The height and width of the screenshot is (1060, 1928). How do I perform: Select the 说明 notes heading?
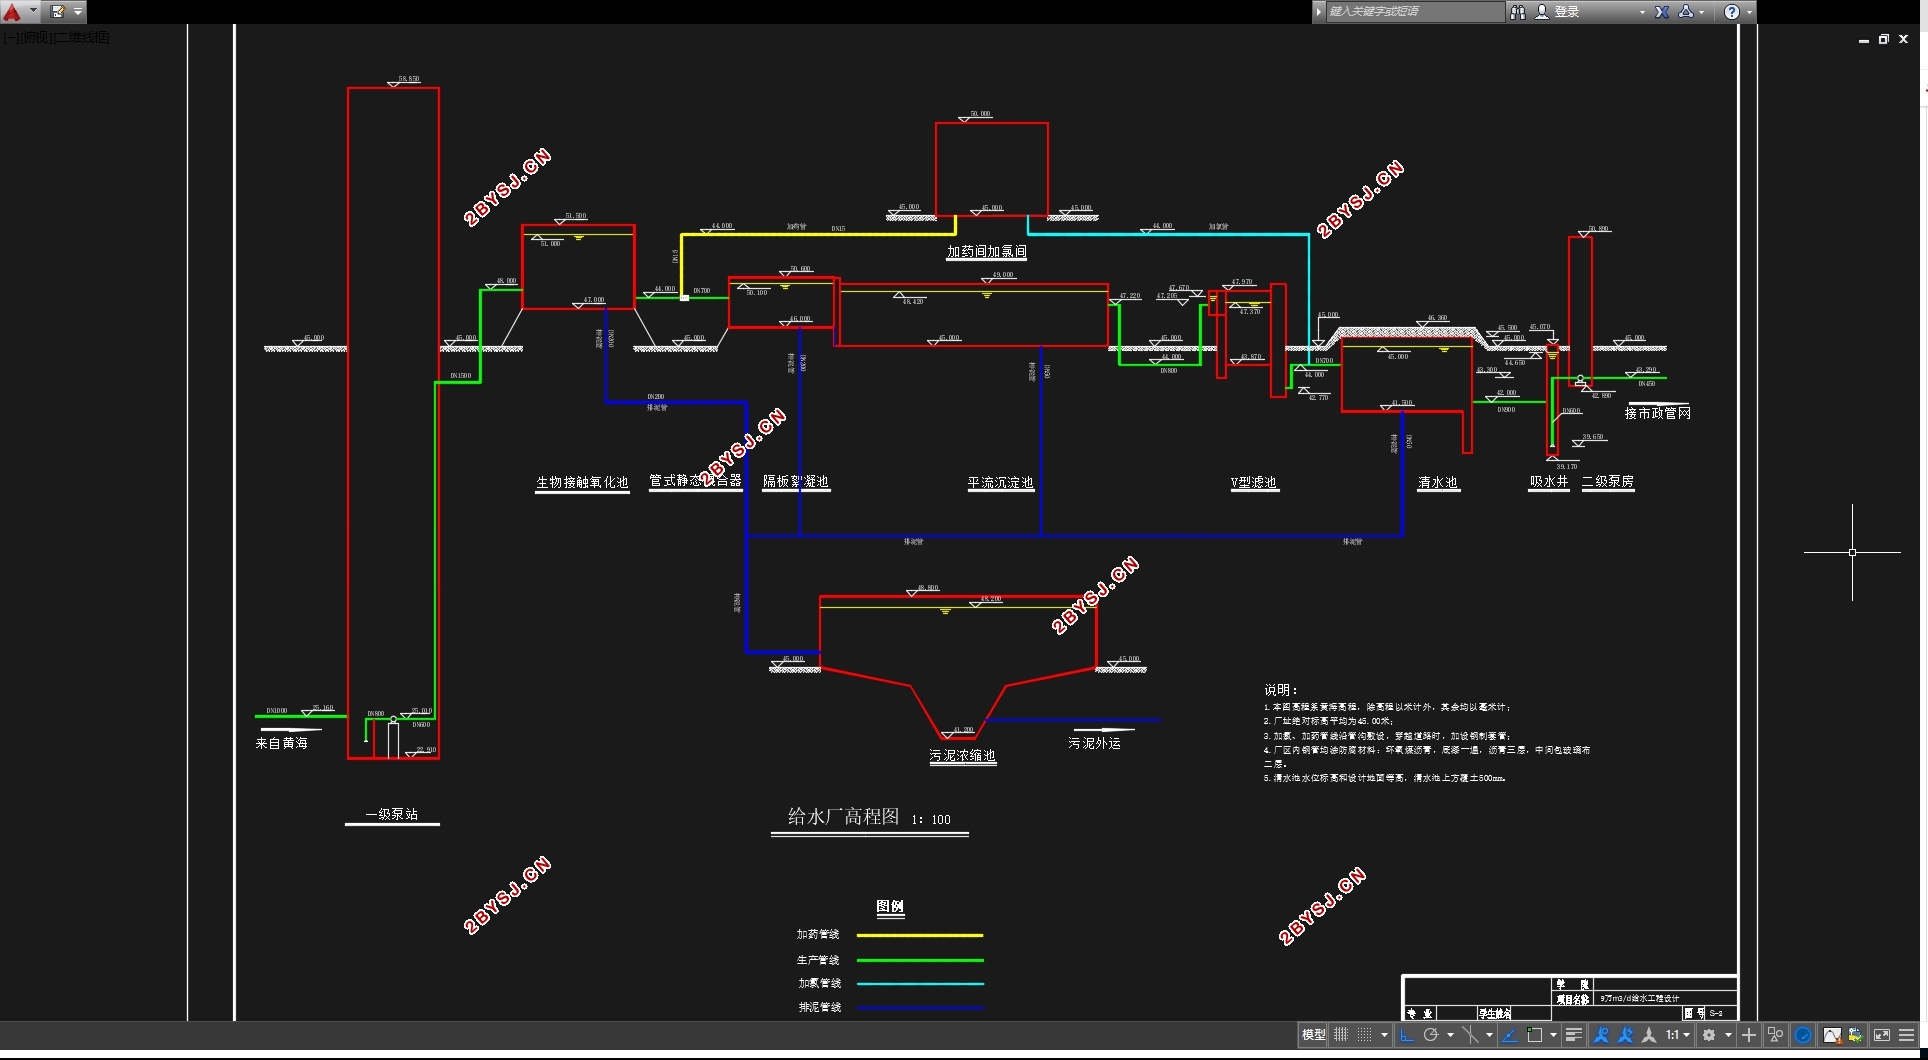[x=1281, y=690]
